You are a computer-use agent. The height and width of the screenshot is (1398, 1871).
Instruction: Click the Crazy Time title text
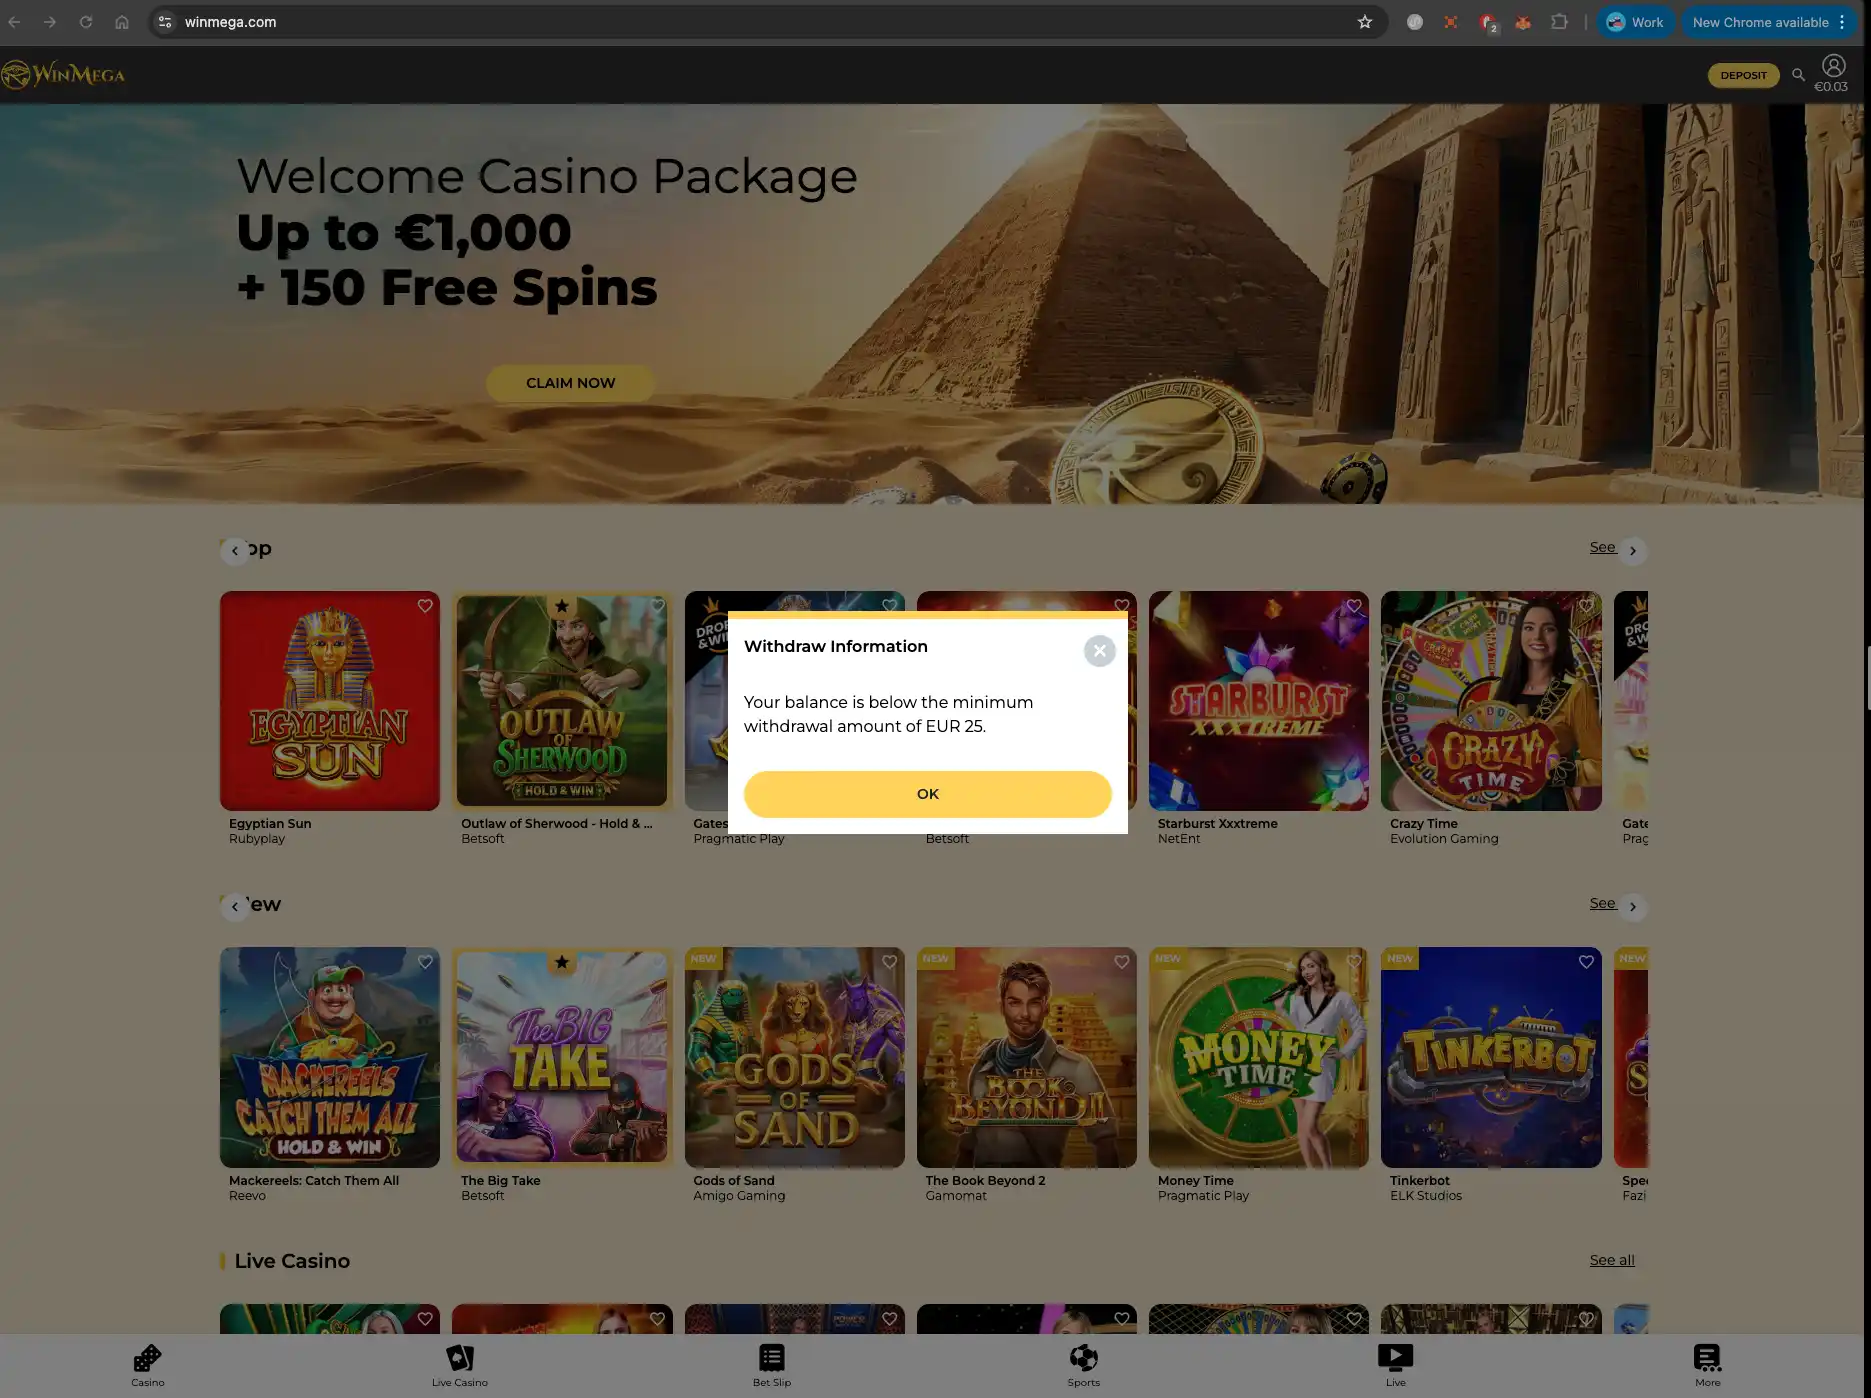(1423, 823)
